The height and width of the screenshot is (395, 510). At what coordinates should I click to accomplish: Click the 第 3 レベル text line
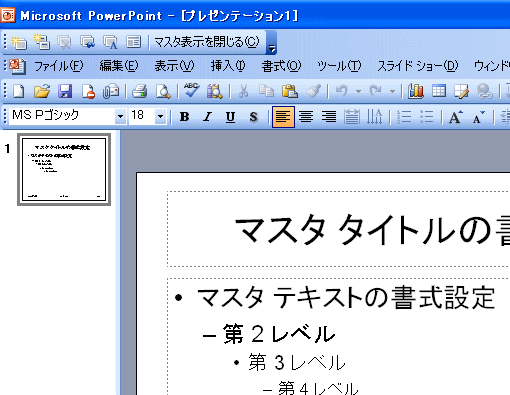(x=297, y=363)
